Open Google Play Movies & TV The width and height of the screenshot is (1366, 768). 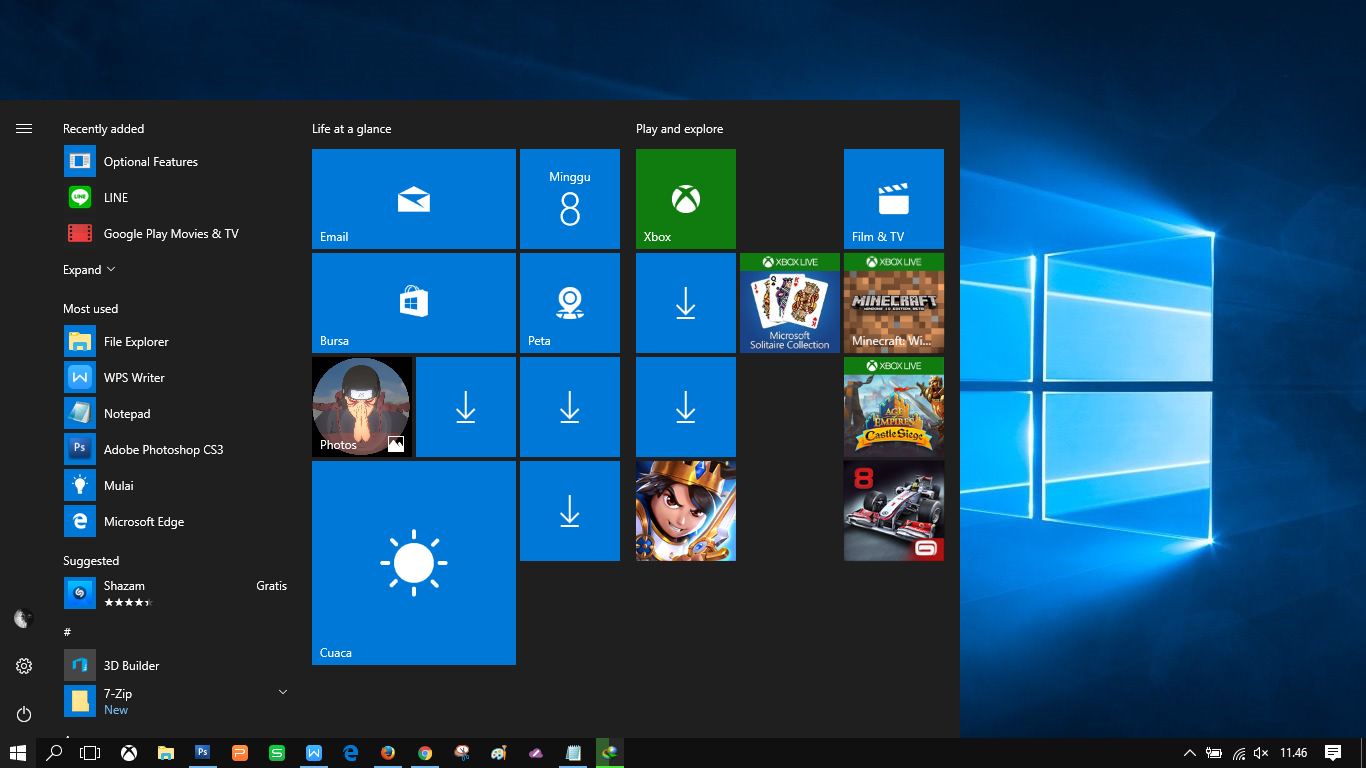pyautogui.click(x=176, y=234)
